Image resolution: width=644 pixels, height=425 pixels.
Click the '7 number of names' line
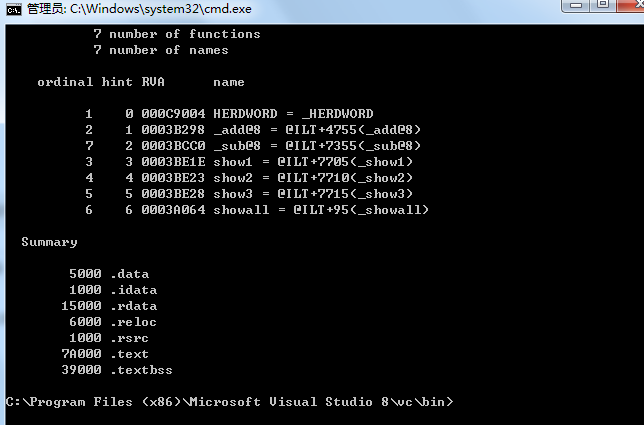161,50
